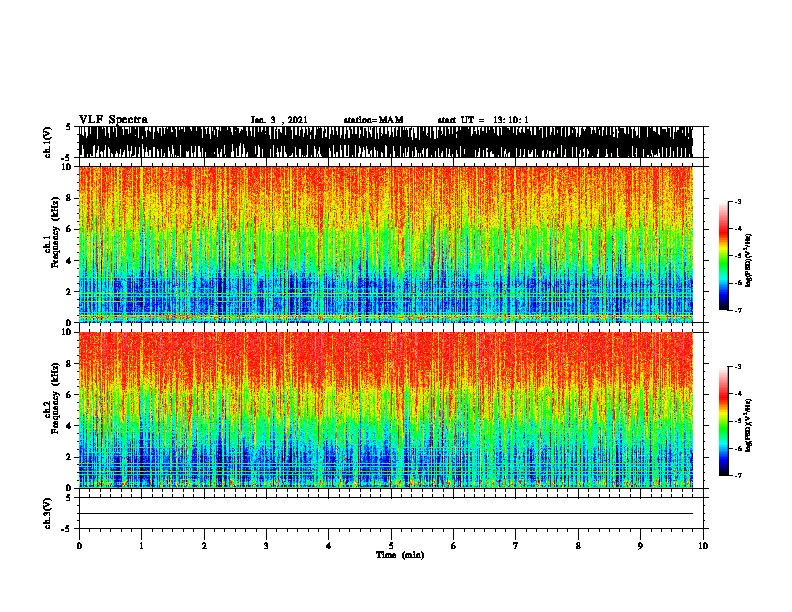Click the 'station=MAM' header label
792x612 pixels.
pyautogui.click(x=373, y=120)
